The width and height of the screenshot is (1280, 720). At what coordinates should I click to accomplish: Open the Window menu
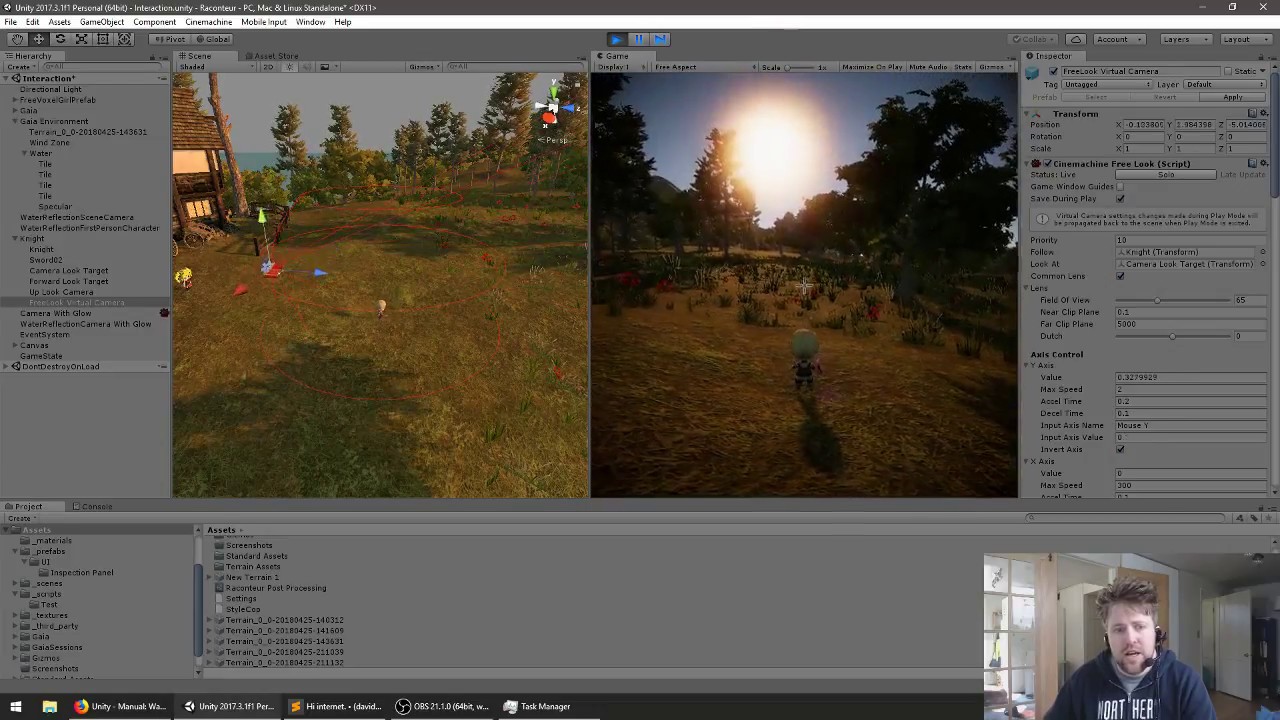pyautogui.click(x=310, y=22)
